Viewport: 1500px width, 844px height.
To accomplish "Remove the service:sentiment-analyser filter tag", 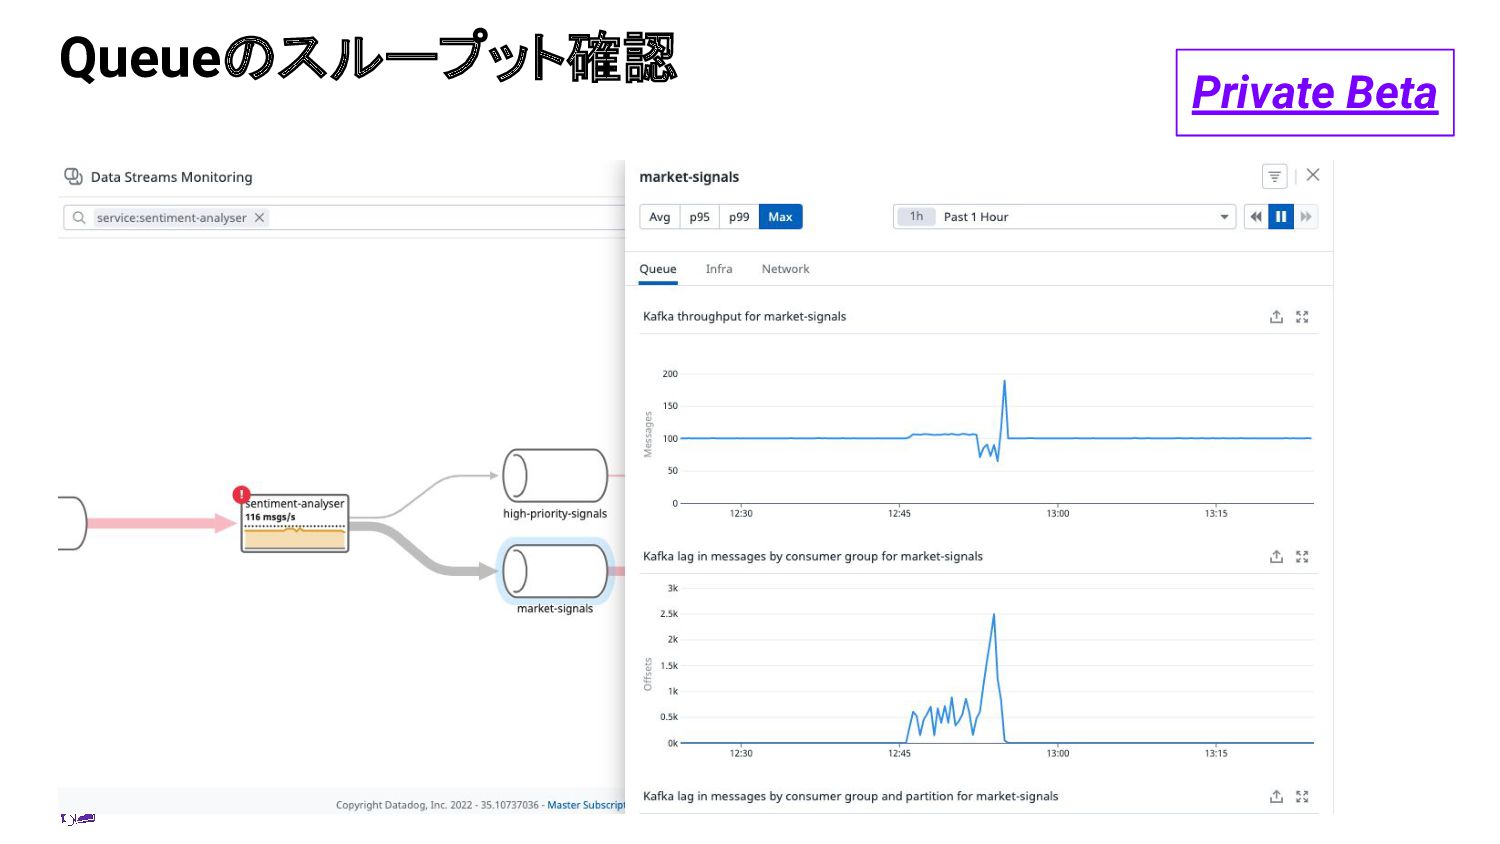I will pyautogui.click(x=259, y=218).
